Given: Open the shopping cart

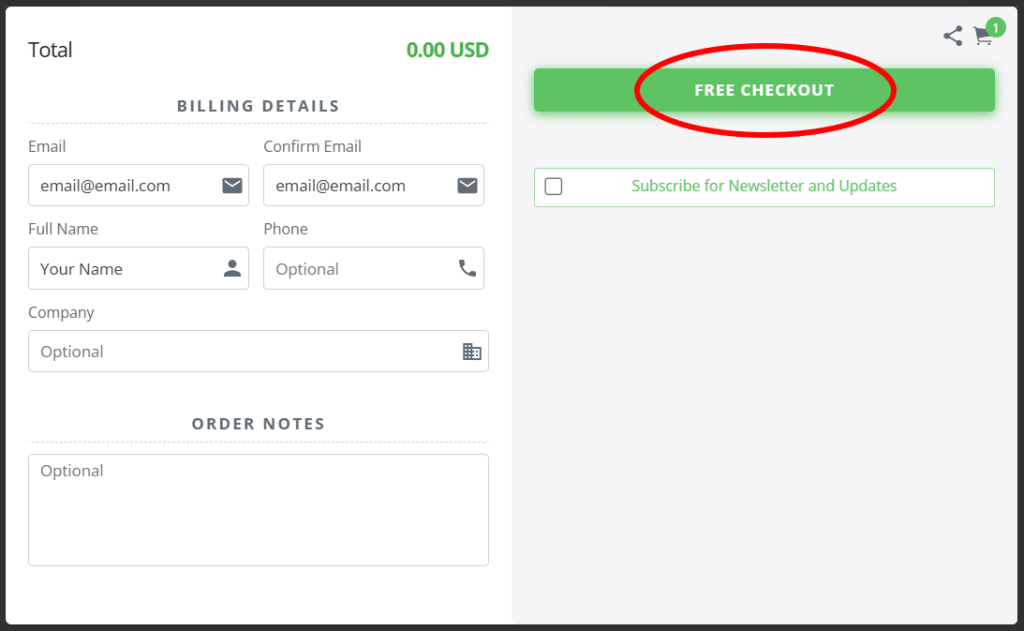Looking at the screenshot, I should click(x=982, y=38).
